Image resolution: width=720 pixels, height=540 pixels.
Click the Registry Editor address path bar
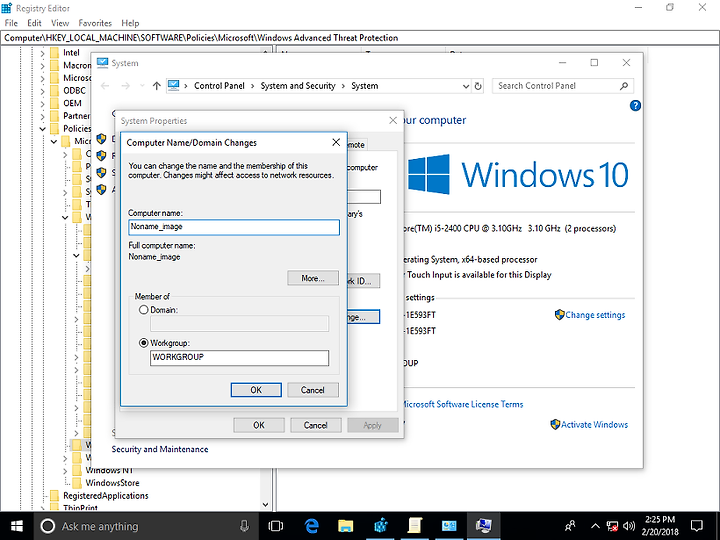pyautogui.click(x=360, y=38)
